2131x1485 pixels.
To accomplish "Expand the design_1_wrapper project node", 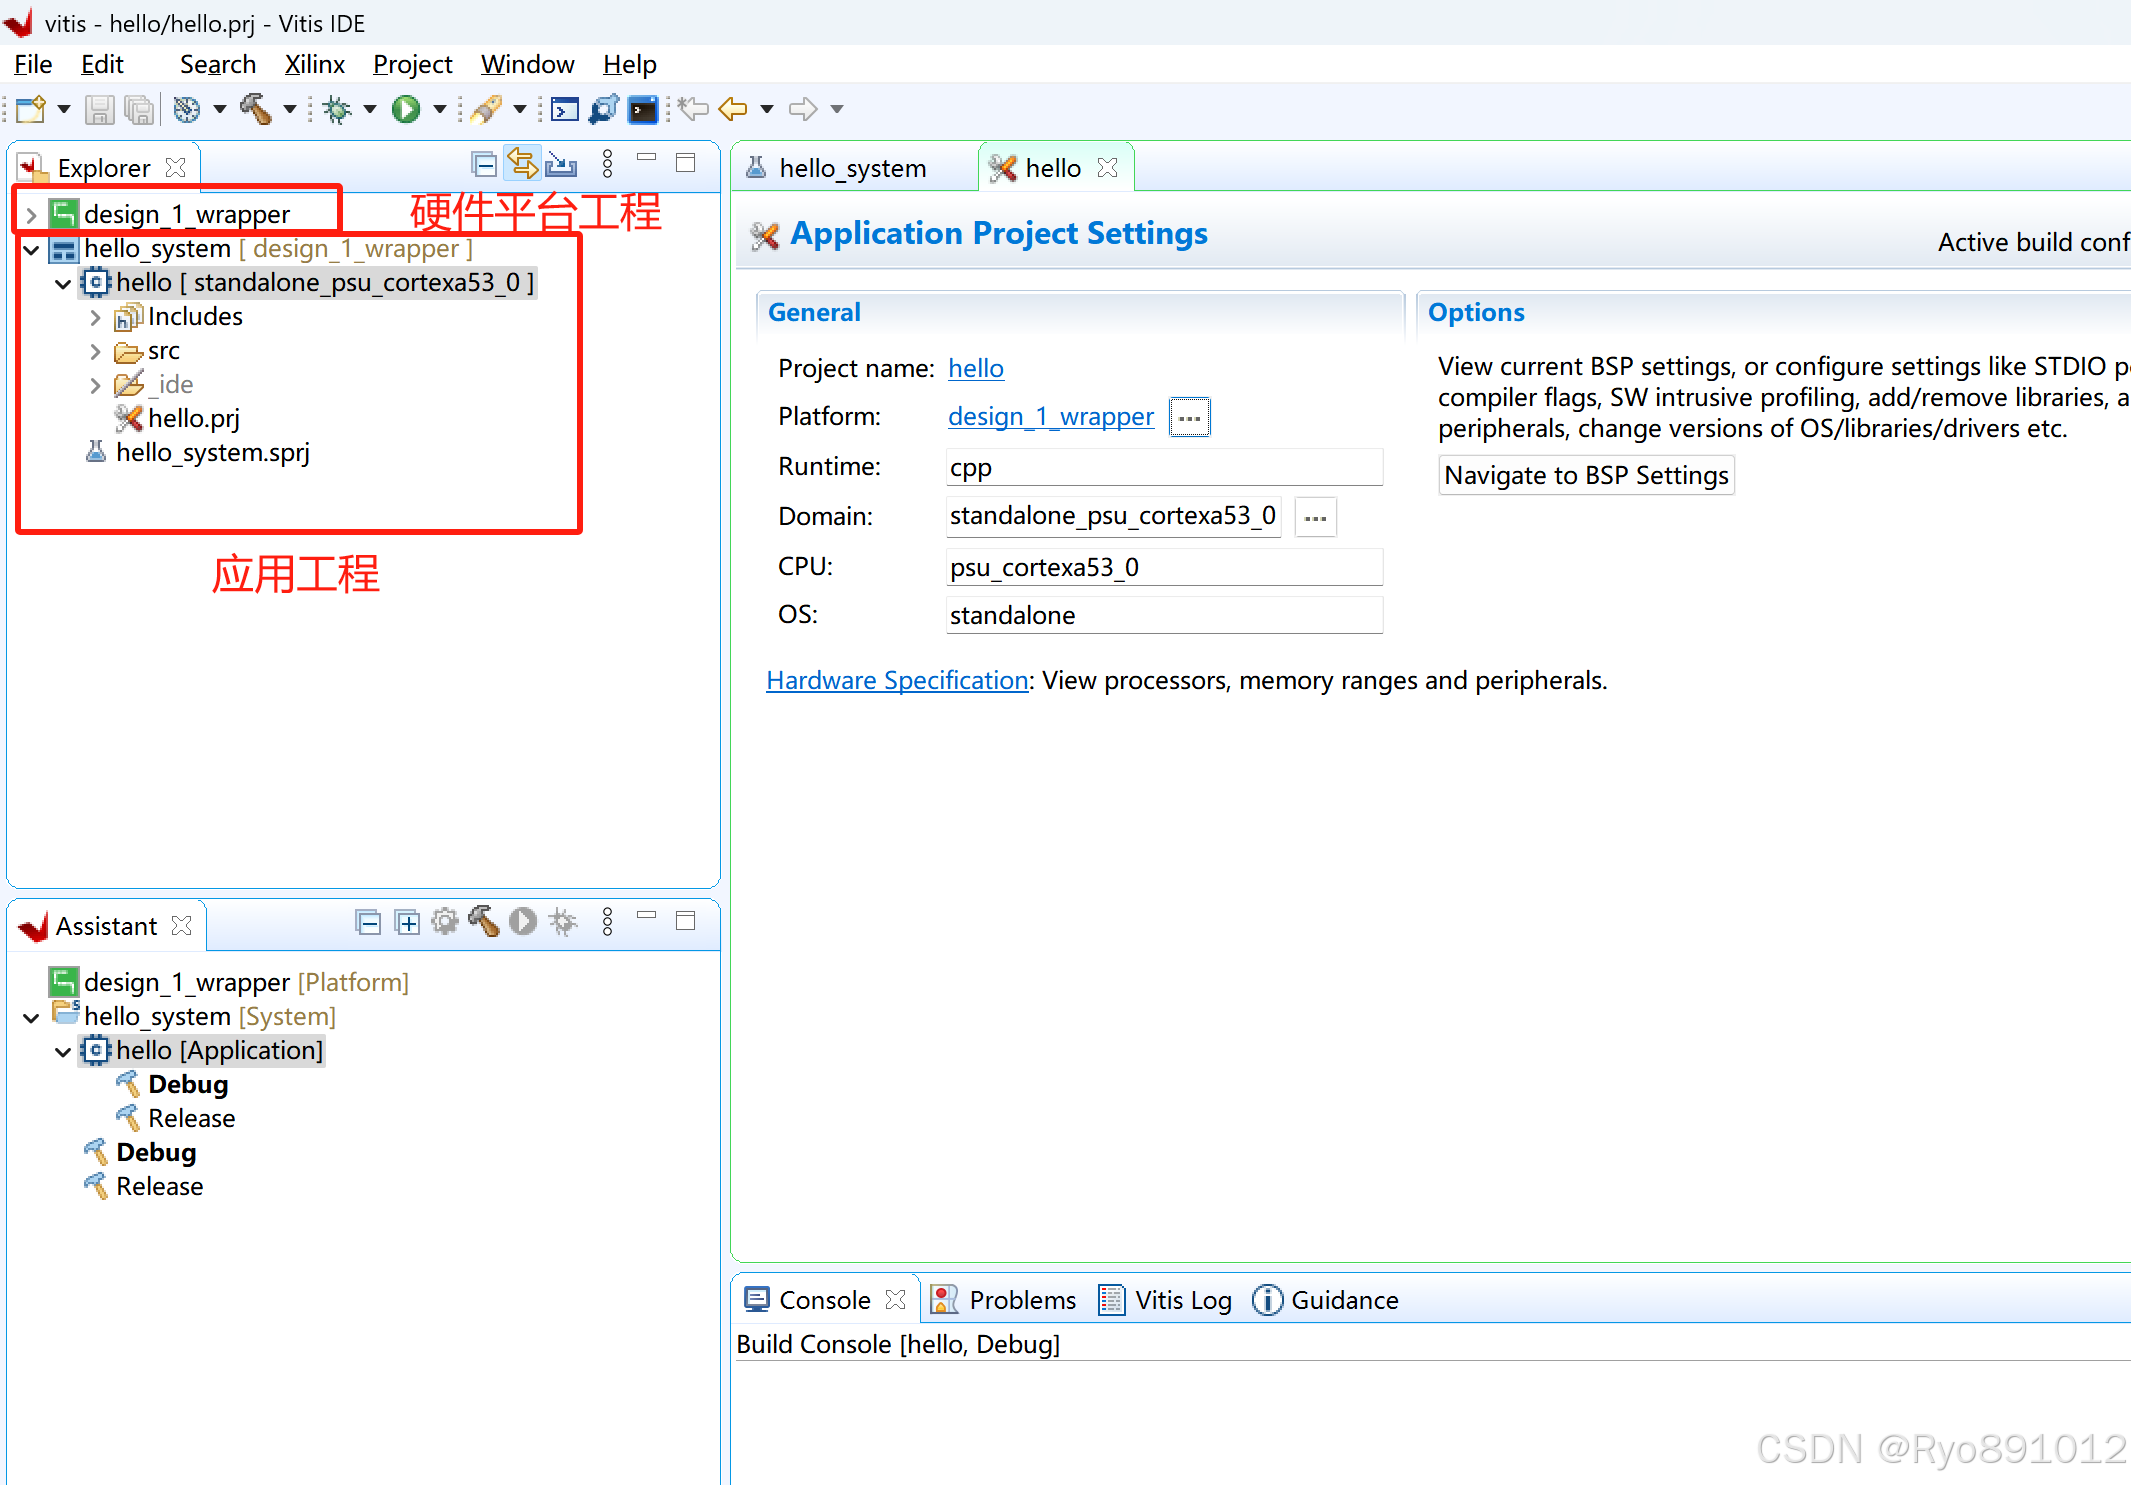I will [x=31, y=215].
